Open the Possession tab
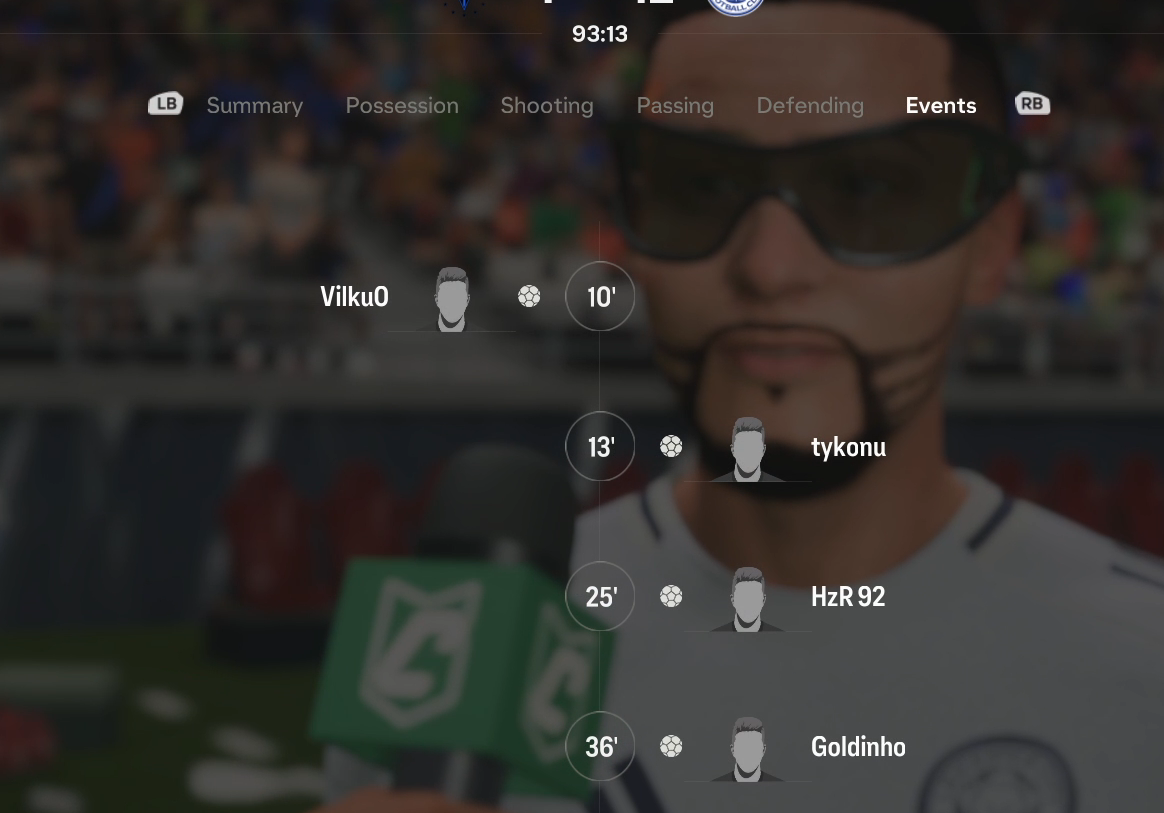 (402, 105)
